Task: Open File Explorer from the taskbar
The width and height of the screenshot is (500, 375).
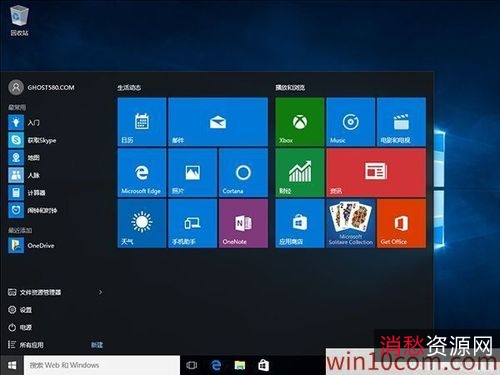Action: [240, 365]
